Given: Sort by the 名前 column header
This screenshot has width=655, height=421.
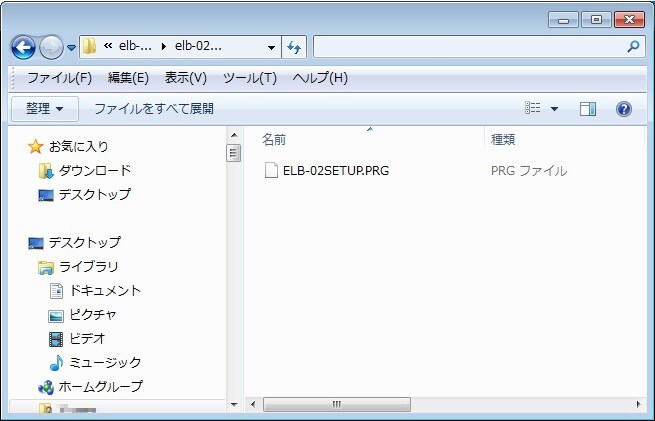Looking at the screenshot, I should pyautogui.click(x=274, y=139).
